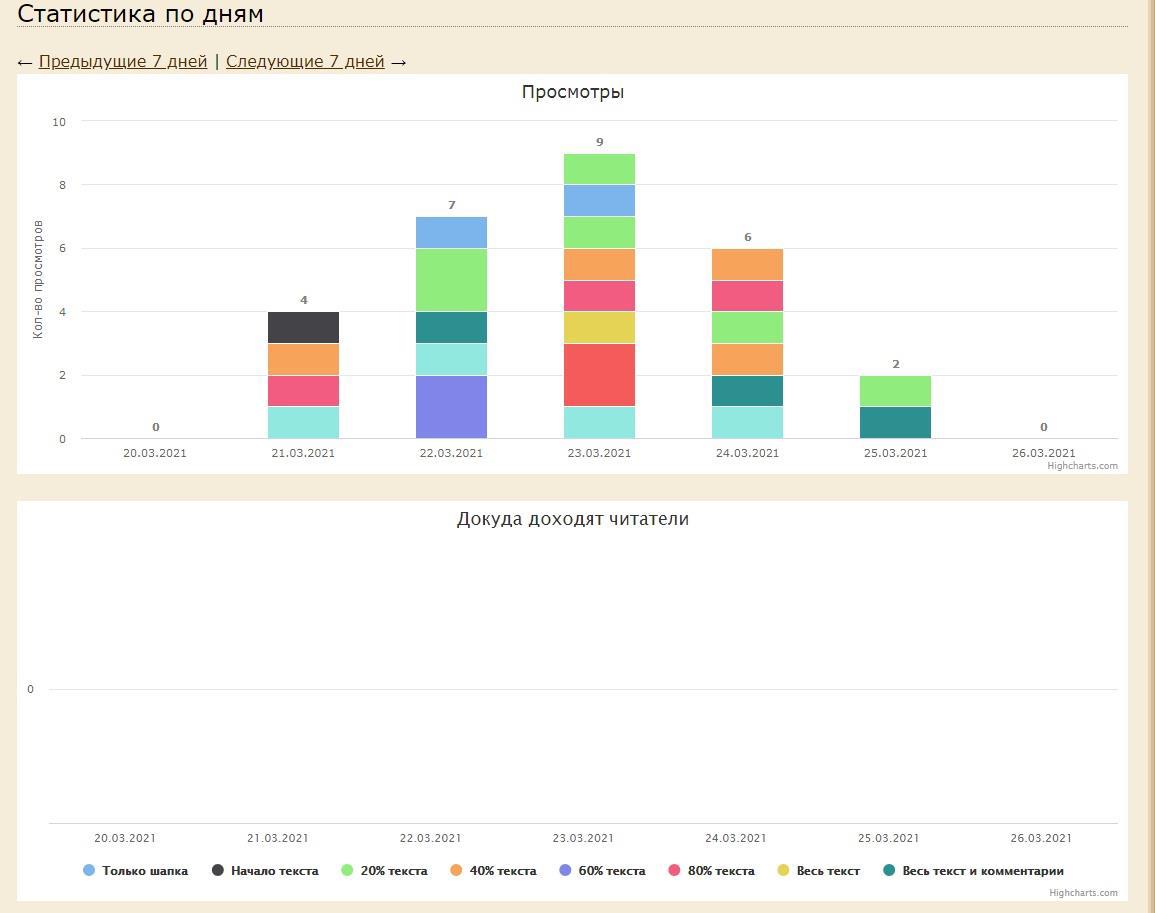Open the next 7 days link
The height and width of the screenshot is (913, 1155).
click(305, 62)
